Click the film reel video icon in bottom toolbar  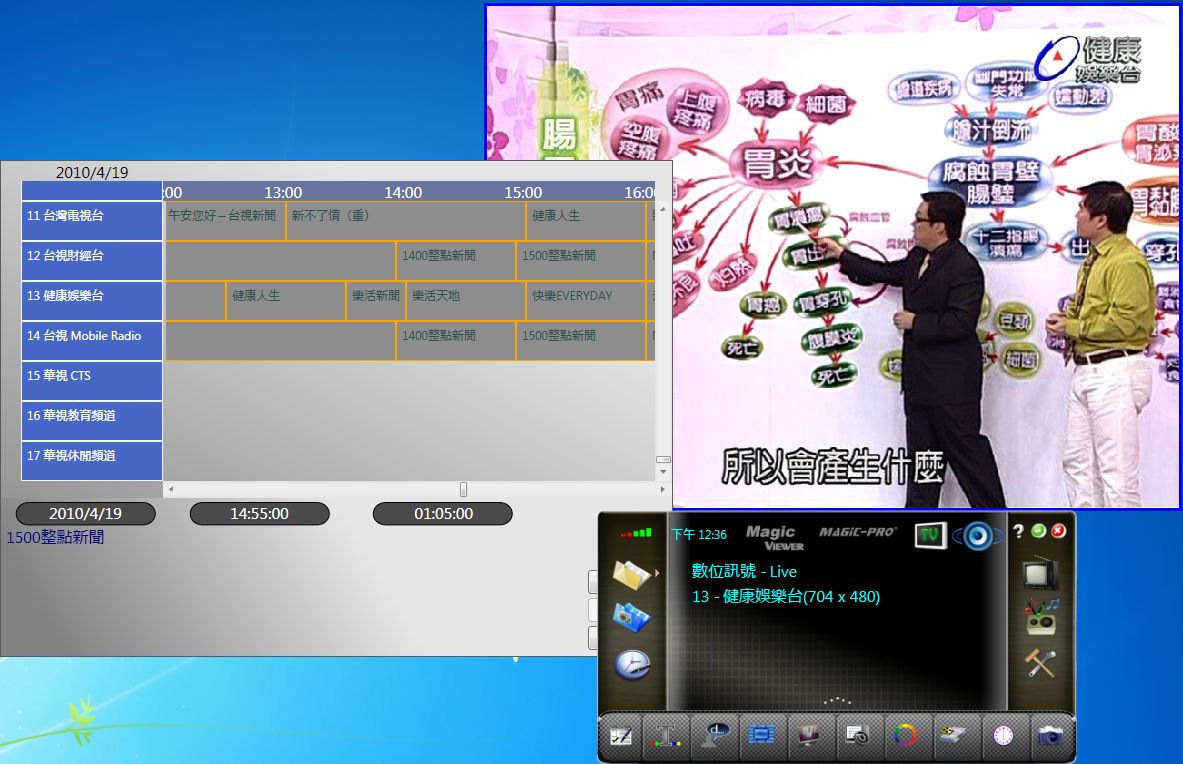point(952,734)
